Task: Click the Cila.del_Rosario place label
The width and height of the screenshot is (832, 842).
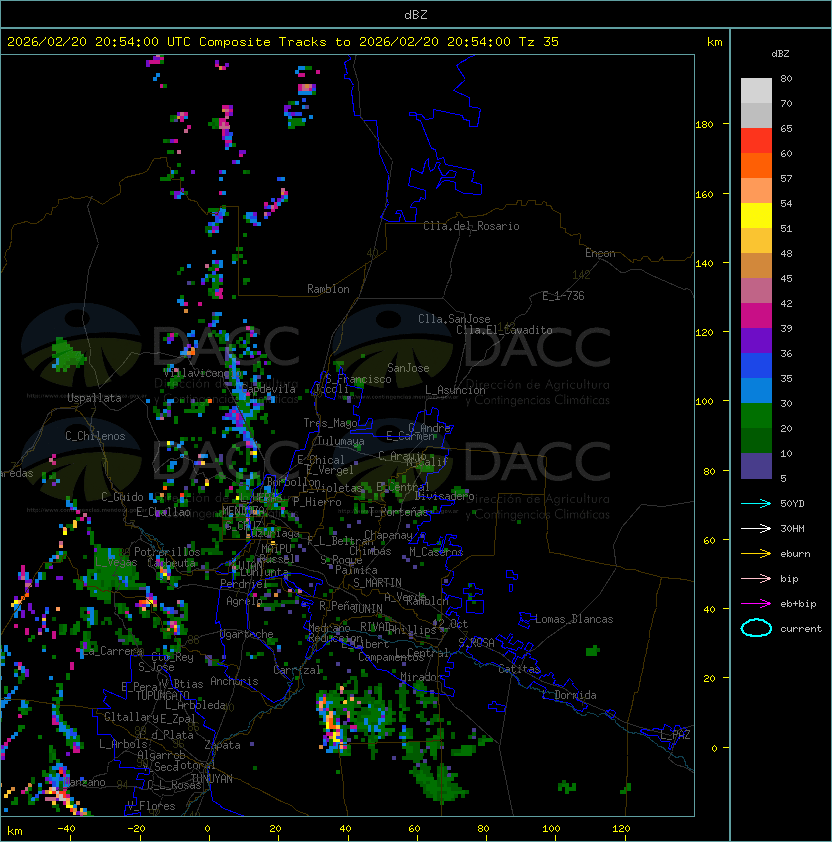Action: pyautogui.click(x=471, y=226)
